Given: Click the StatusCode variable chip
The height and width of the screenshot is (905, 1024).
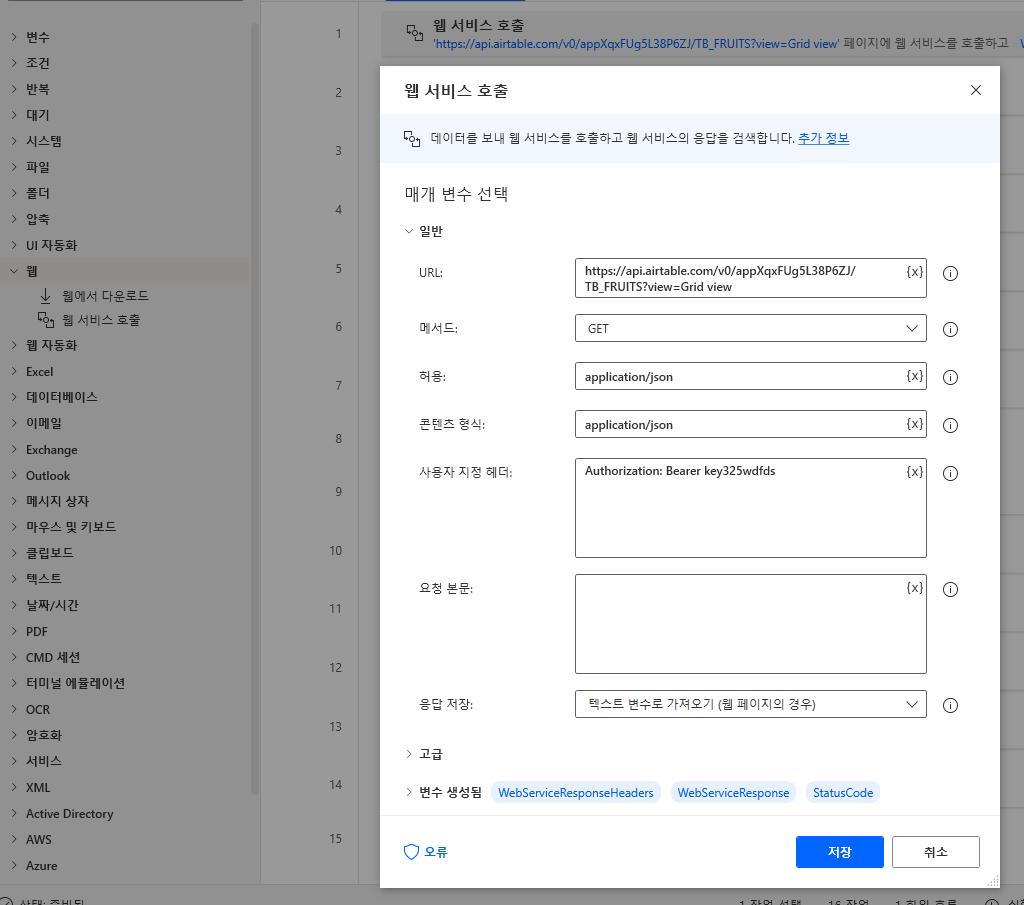Looking at the screenshot, I should pos(842,793).
